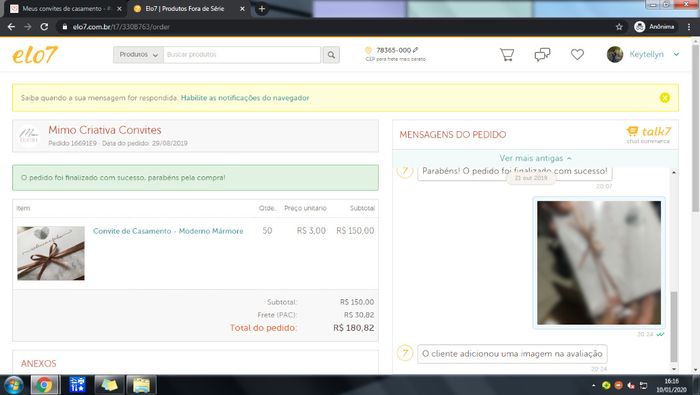700x395 pixels.
Task: Click the O cliente adicionou uma imagem message
Action: click(512, 353)
